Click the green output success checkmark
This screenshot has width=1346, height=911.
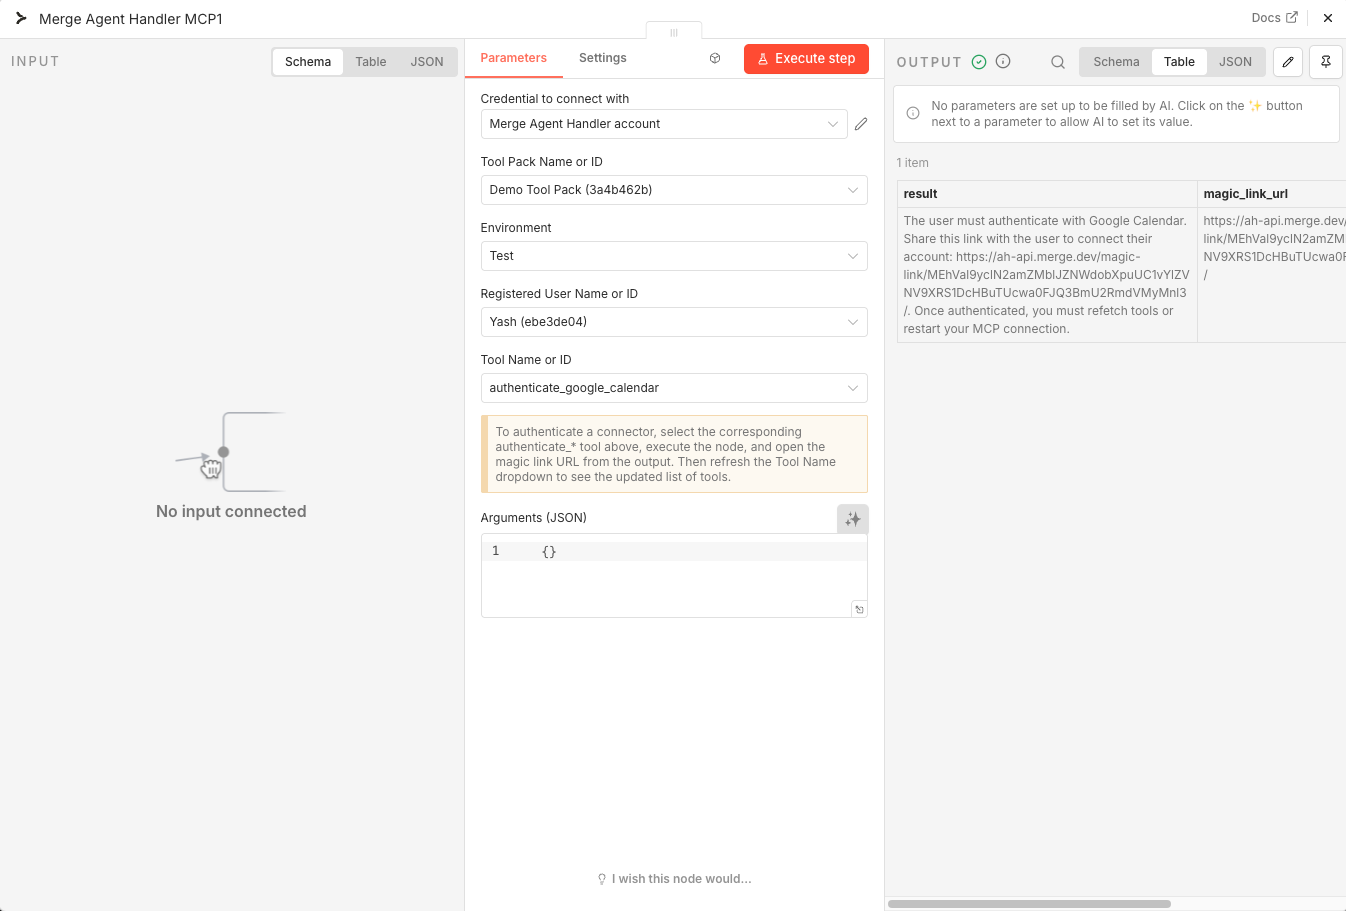(979, 62)
